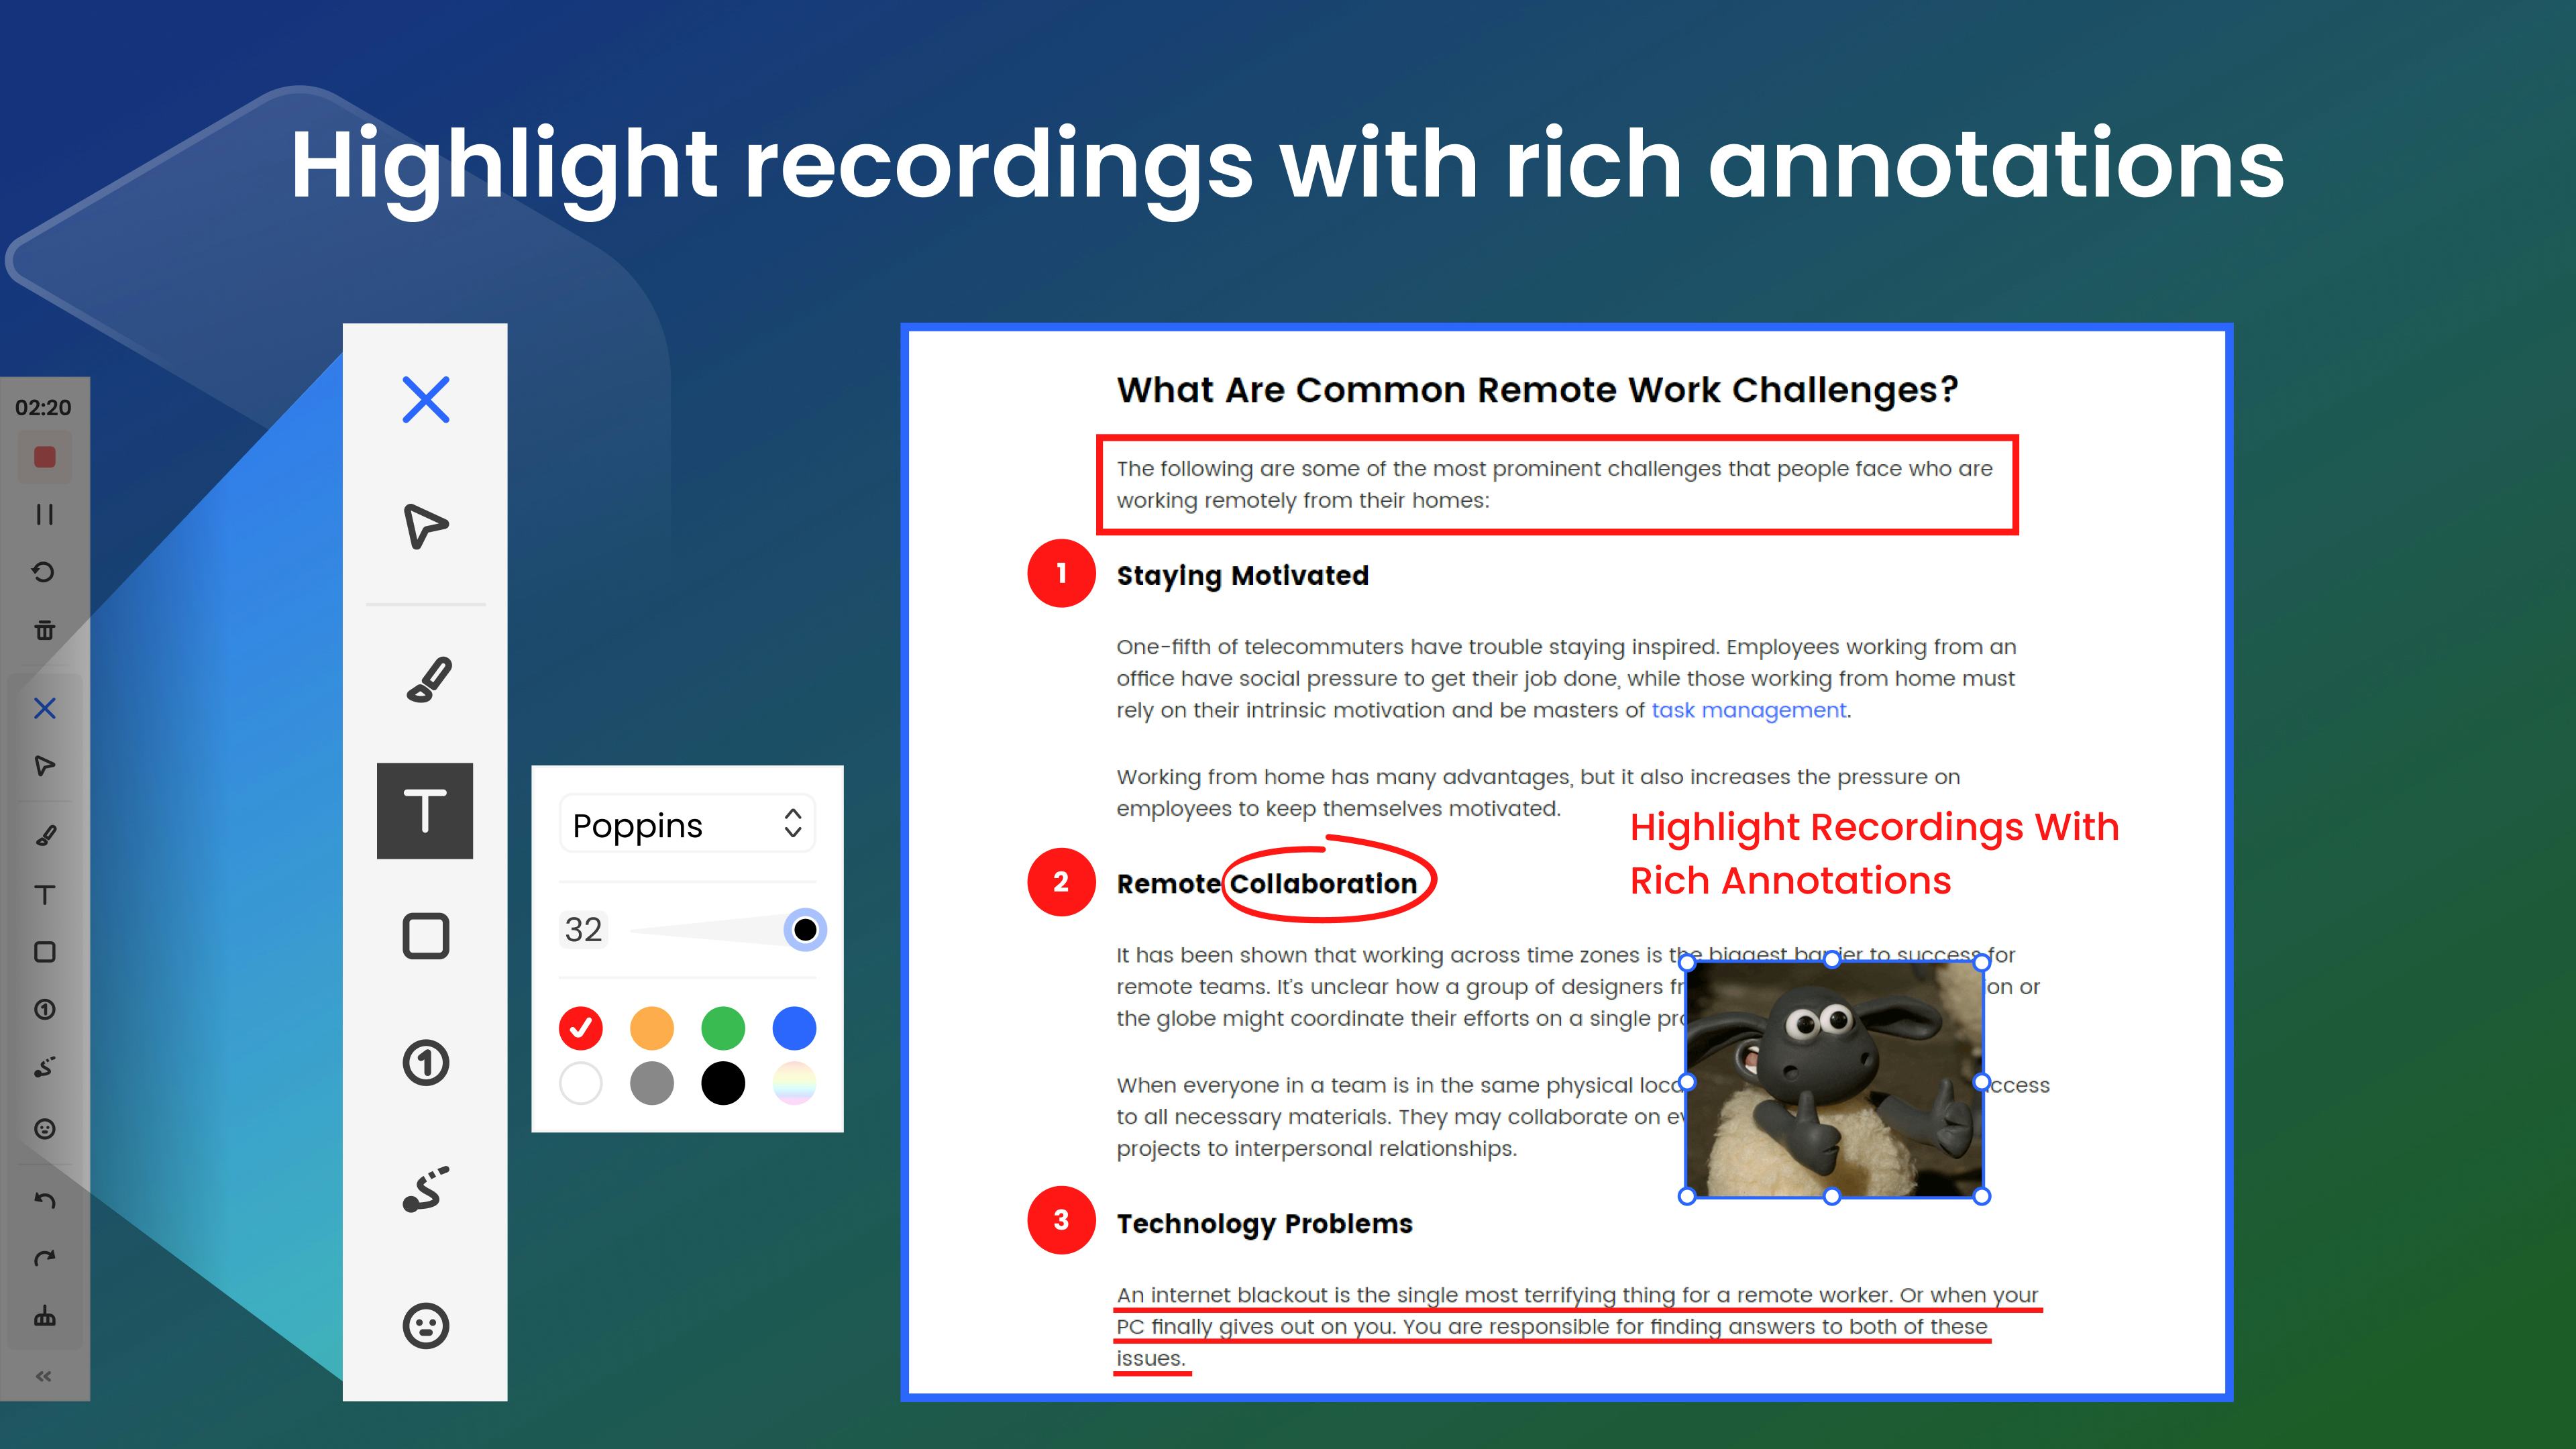Select the Emoji/Sticker tool
This screenshot has width=2576, height=1449.
click(x=427, y=1324)
